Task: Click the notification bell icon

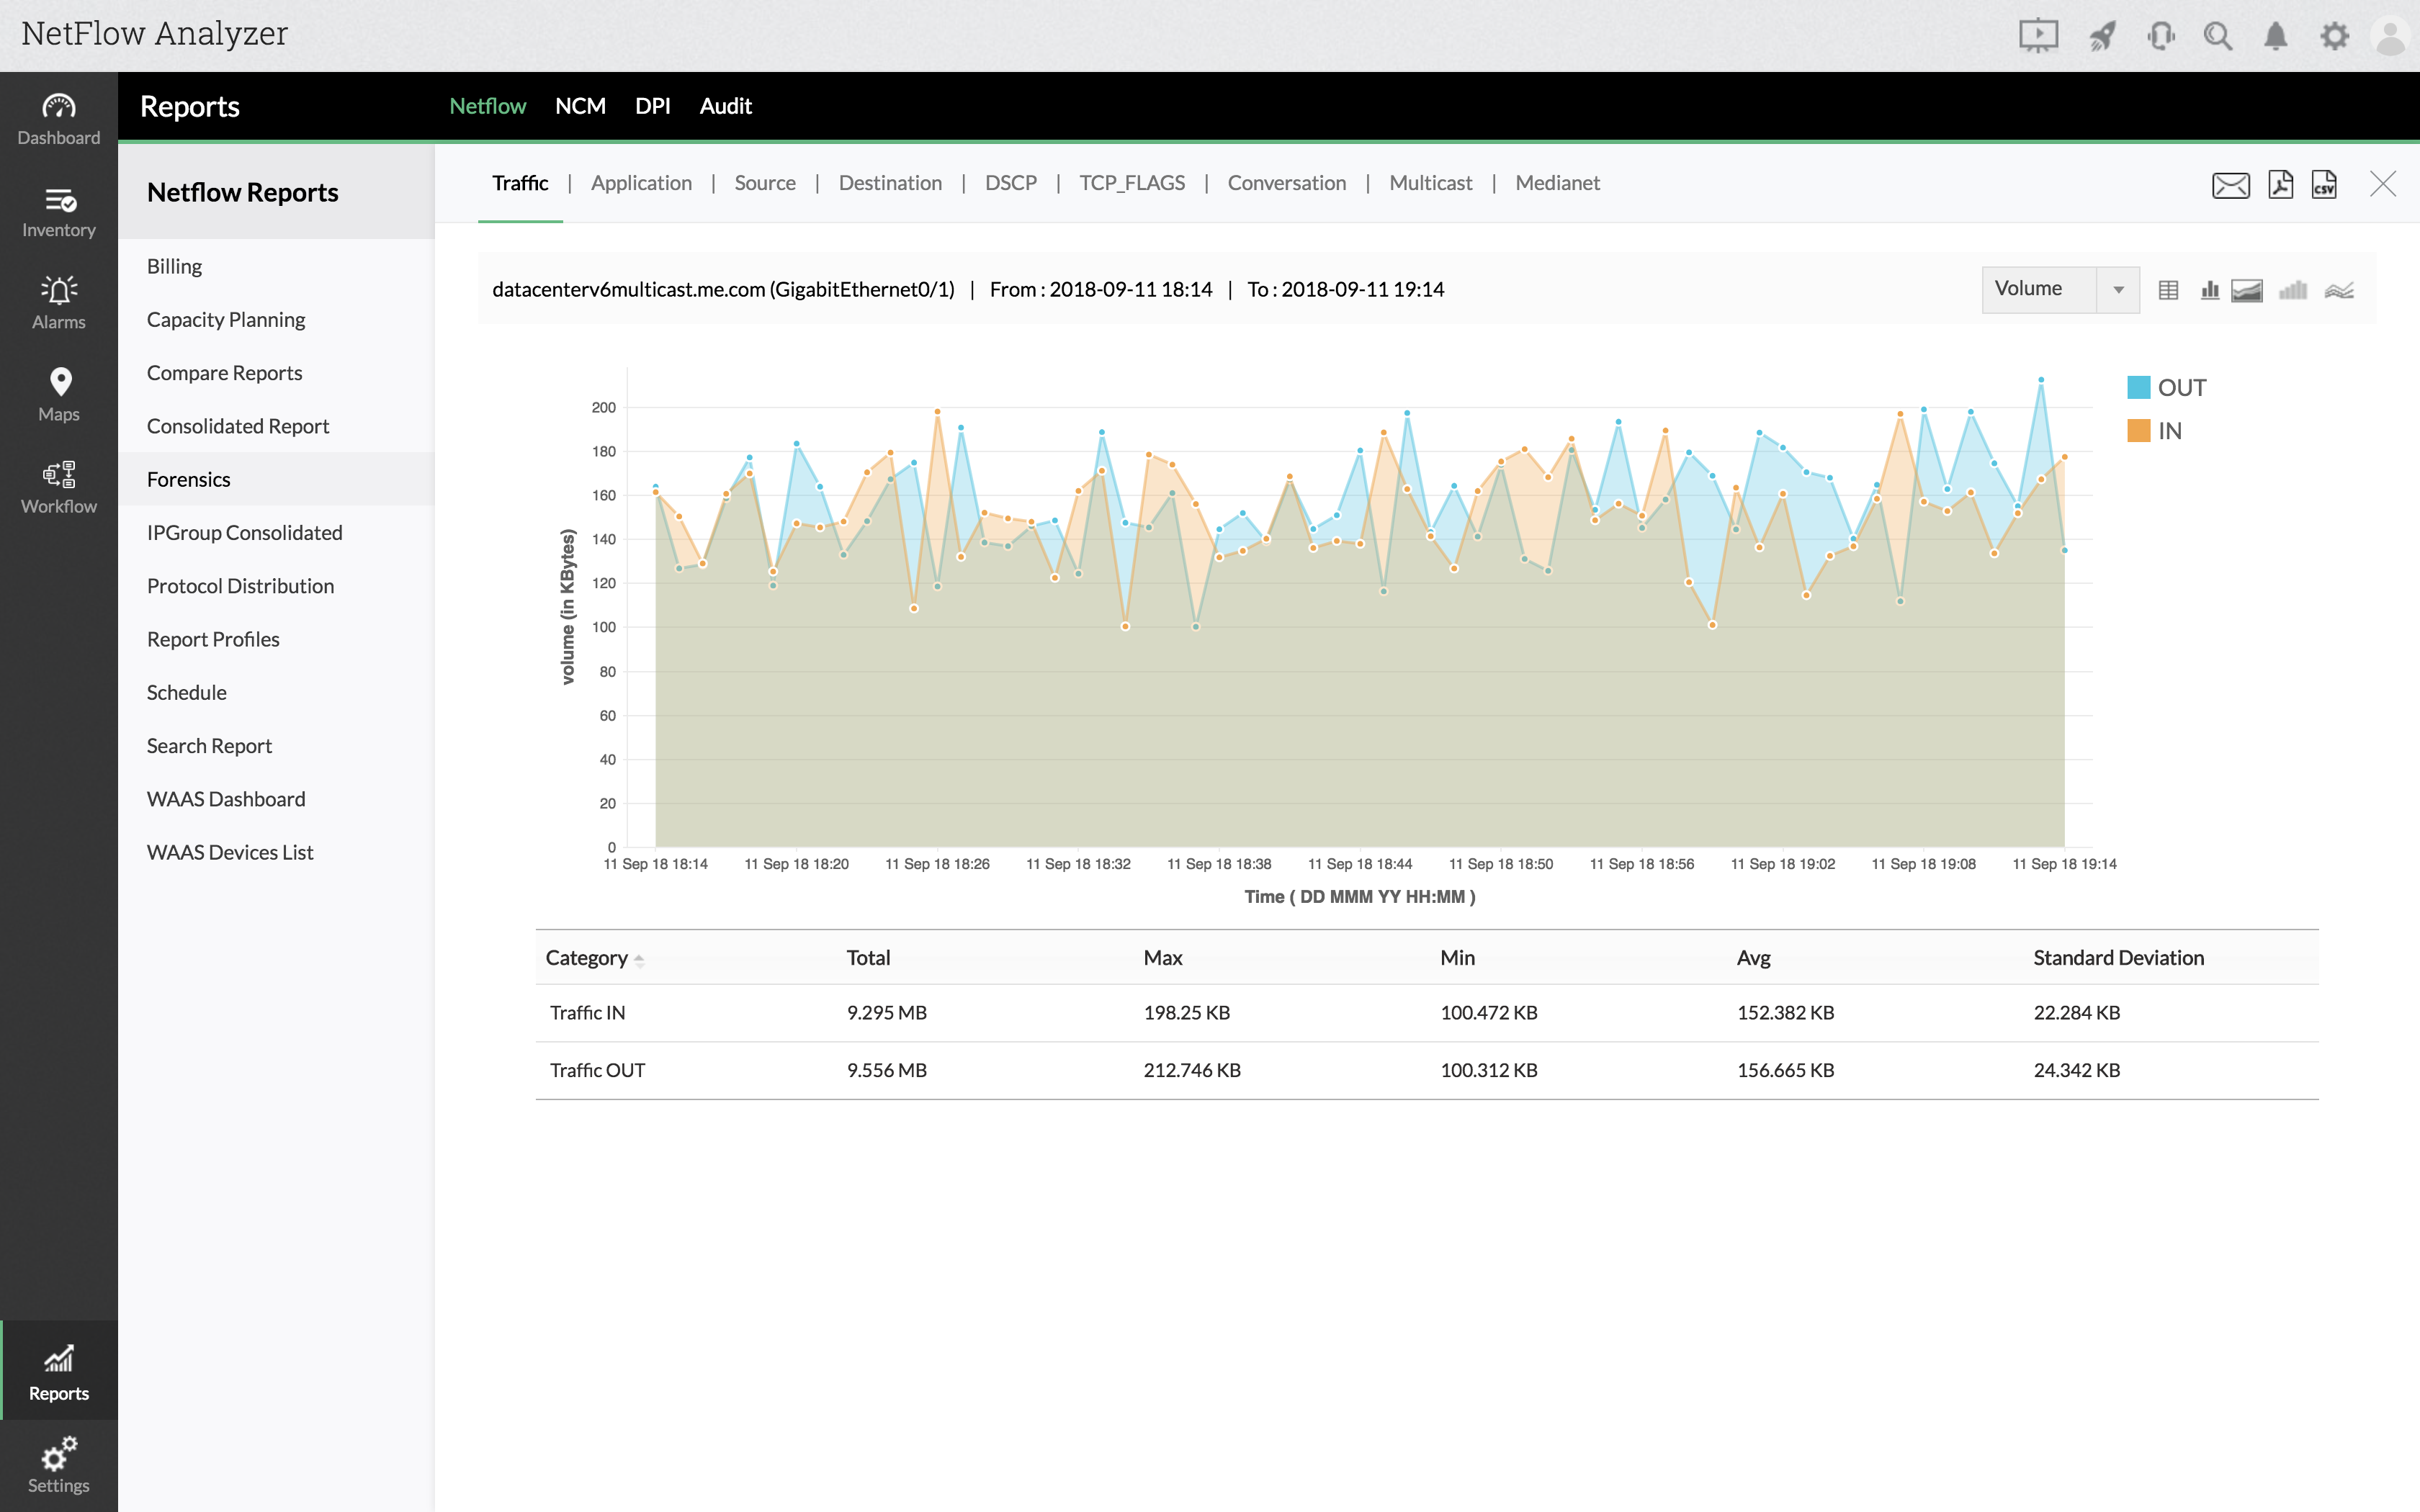Action: click(x=2276, y=37)
